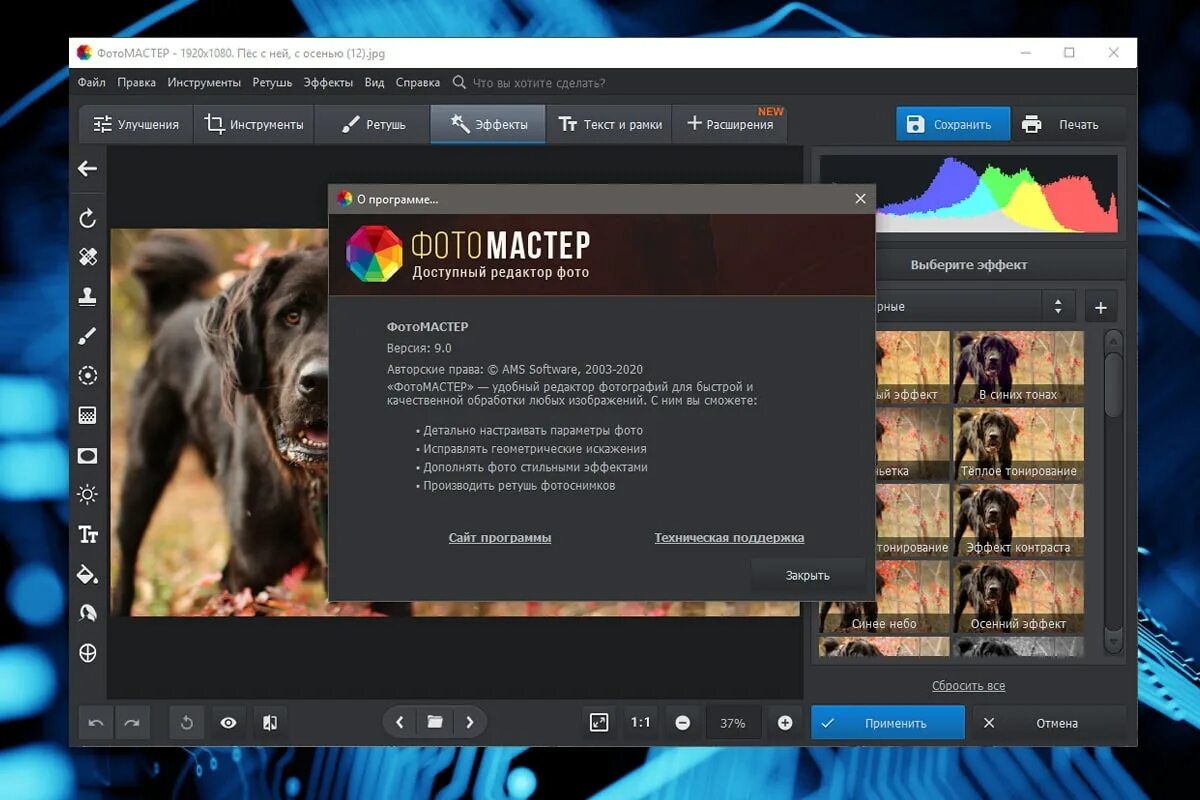The height and width of the screenshot is (800, 1200).
Task: Go to previous photo
Action: [x=400, y=722]
